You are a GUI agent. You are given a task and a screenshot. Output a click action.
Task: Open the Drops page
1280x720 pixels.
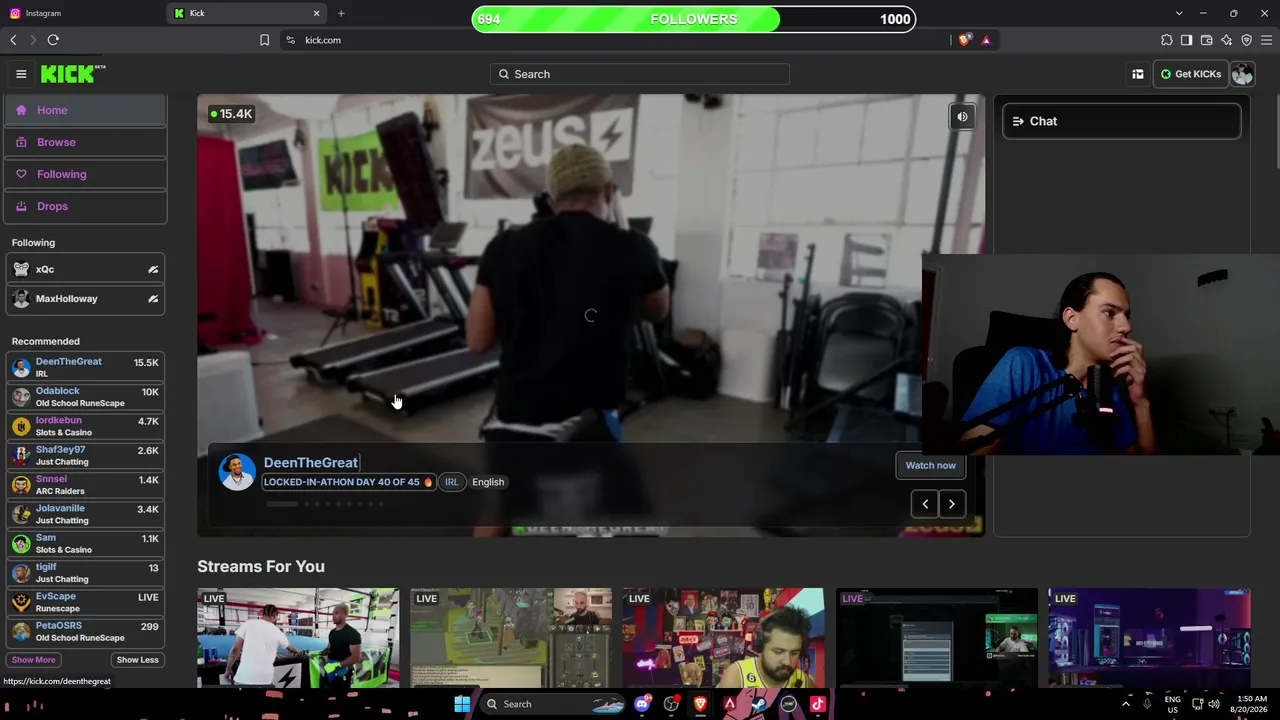point(86,206)
